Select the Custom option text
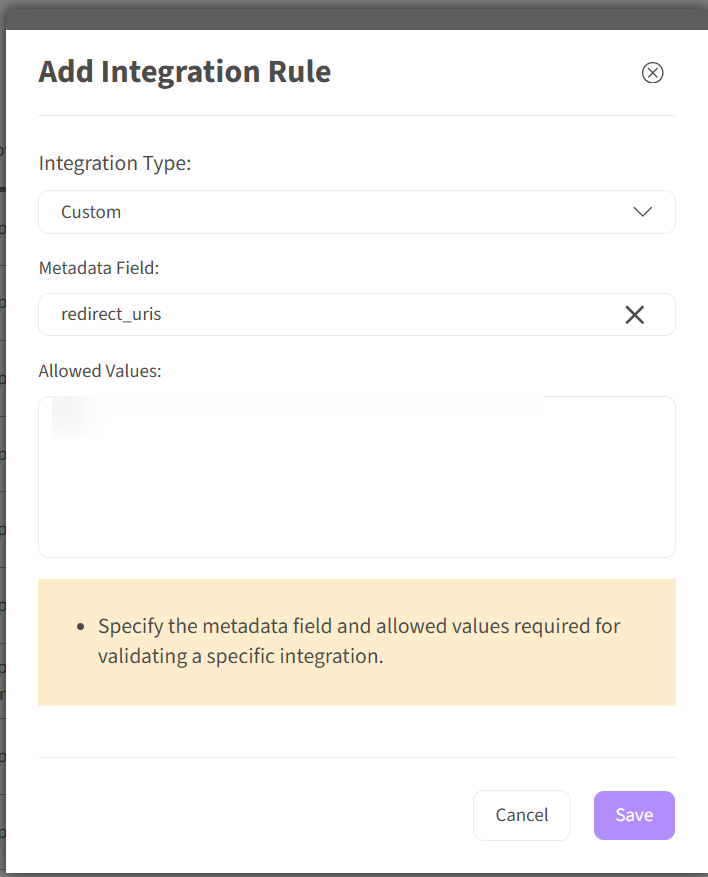This screenshot has width=708, height=877. (x=91, y=212)
